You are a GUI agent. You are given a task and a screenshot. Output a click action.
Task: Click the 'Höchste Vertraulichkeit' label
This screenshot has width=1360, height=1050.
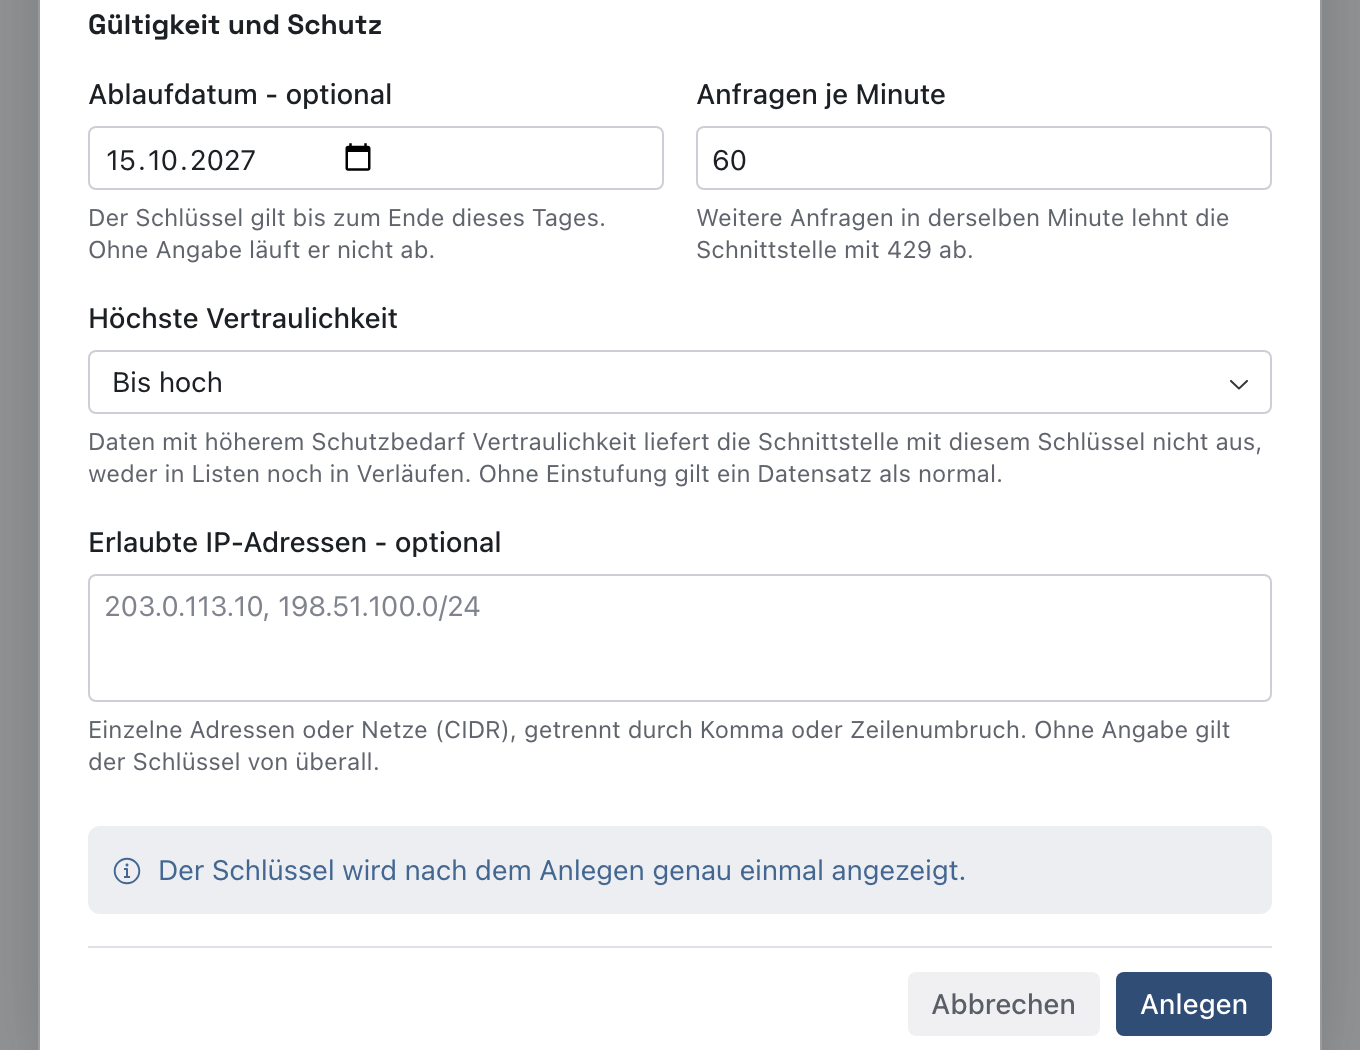(x=243, y=319)
